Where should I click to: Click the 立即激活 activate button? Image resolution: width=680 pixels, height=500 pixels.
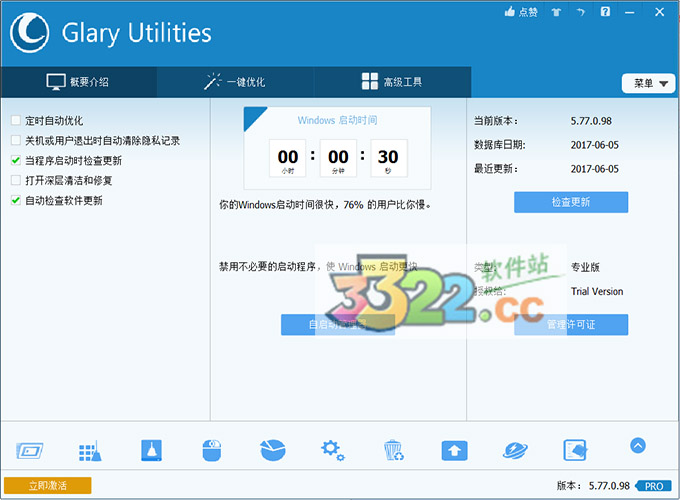48,485
